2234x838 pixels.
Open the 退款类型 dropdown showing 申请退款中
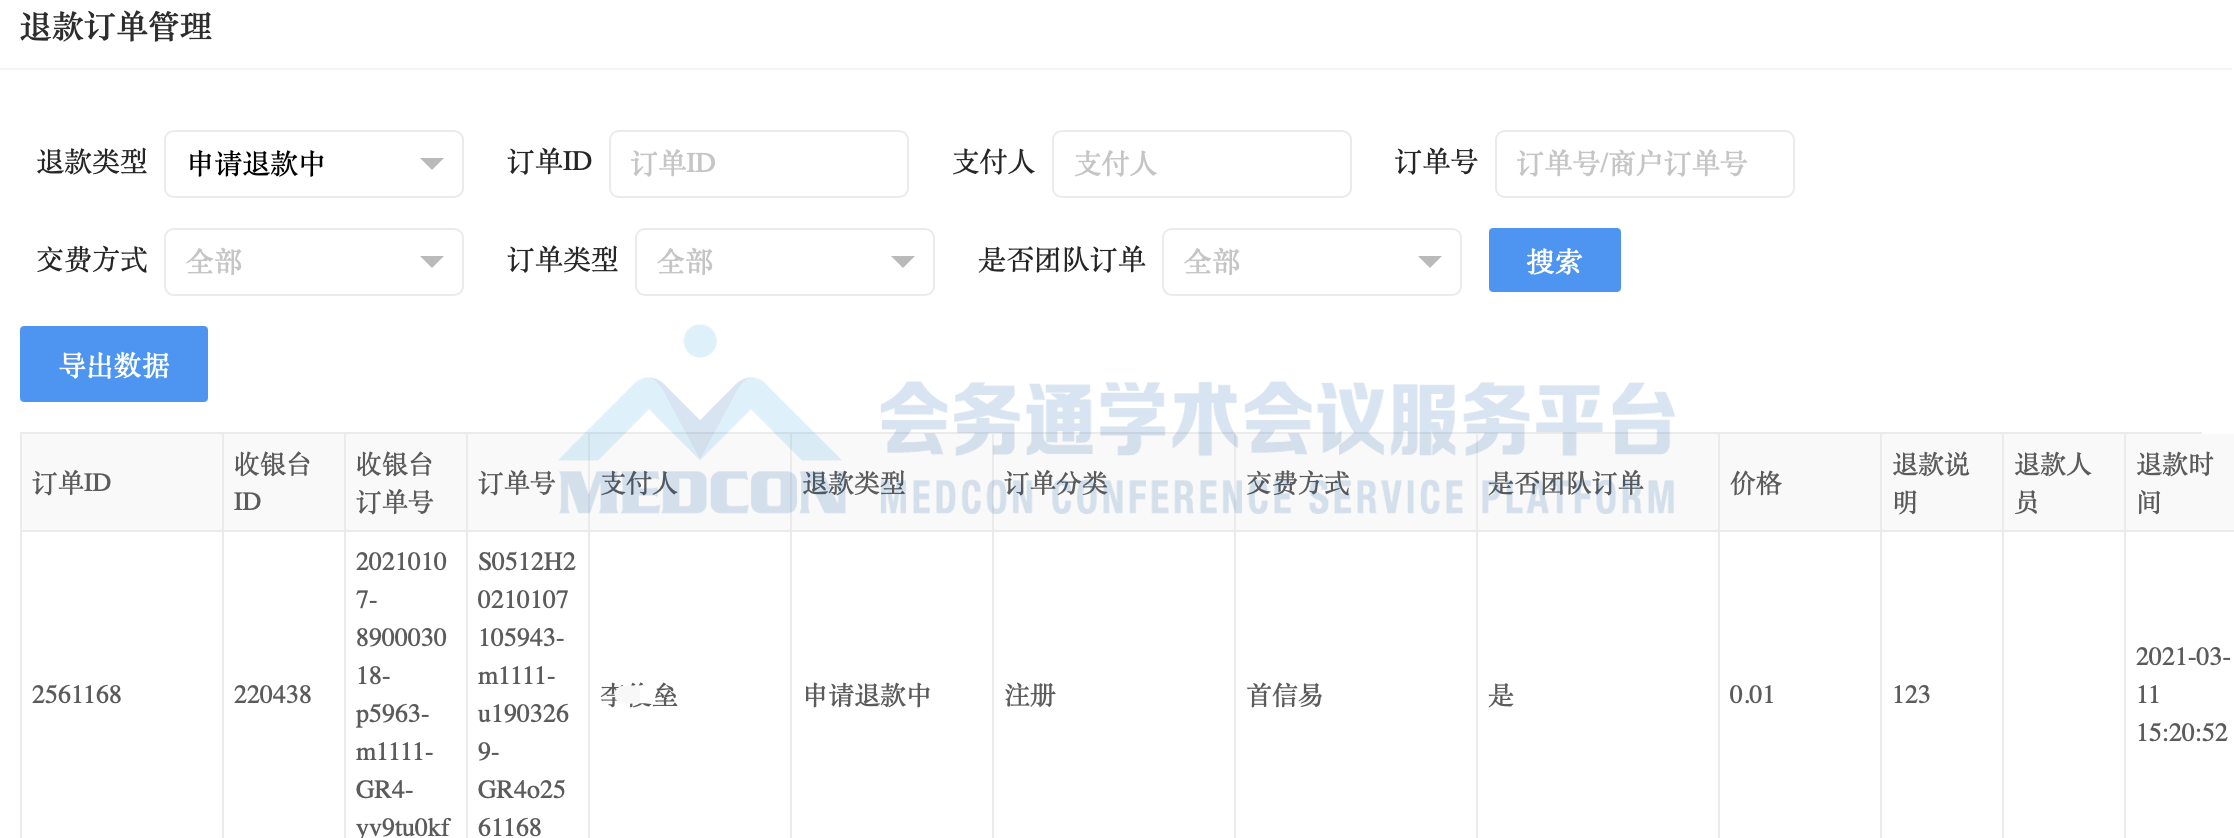313,164
